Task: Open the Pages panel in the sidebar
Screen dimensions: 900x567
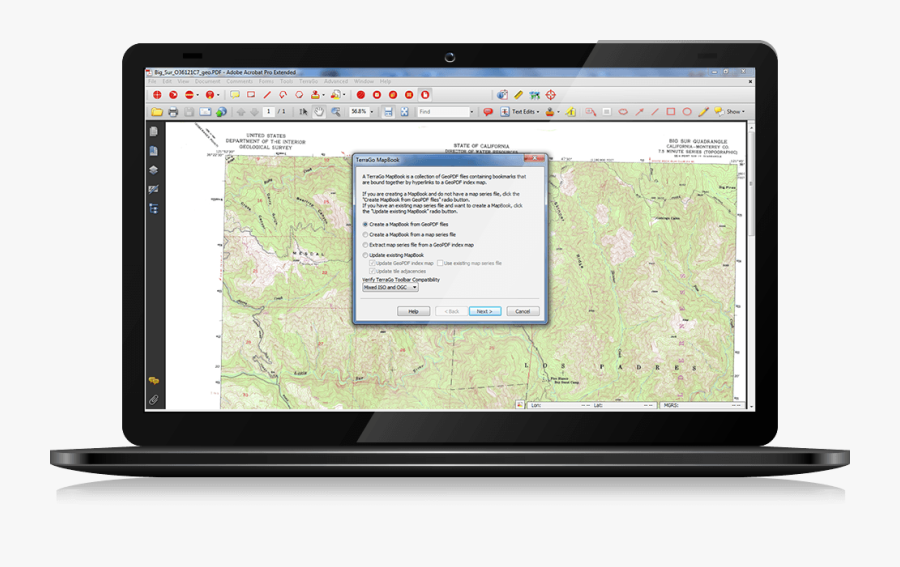Action: 154,132
